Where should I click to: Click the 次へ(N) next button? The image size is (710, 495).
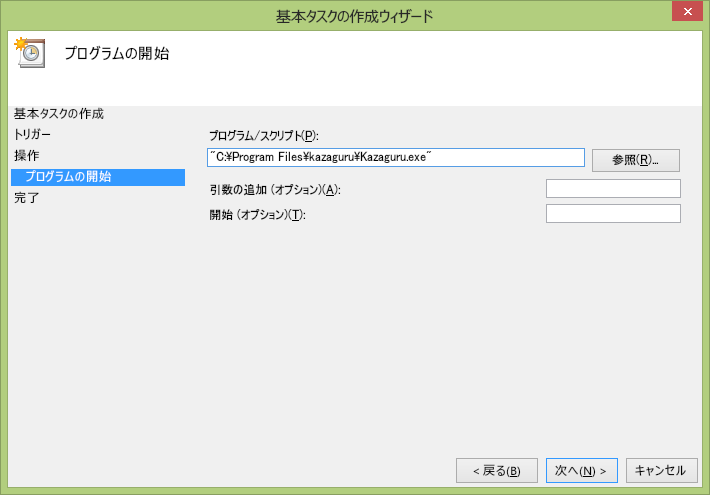coord(581,471)
